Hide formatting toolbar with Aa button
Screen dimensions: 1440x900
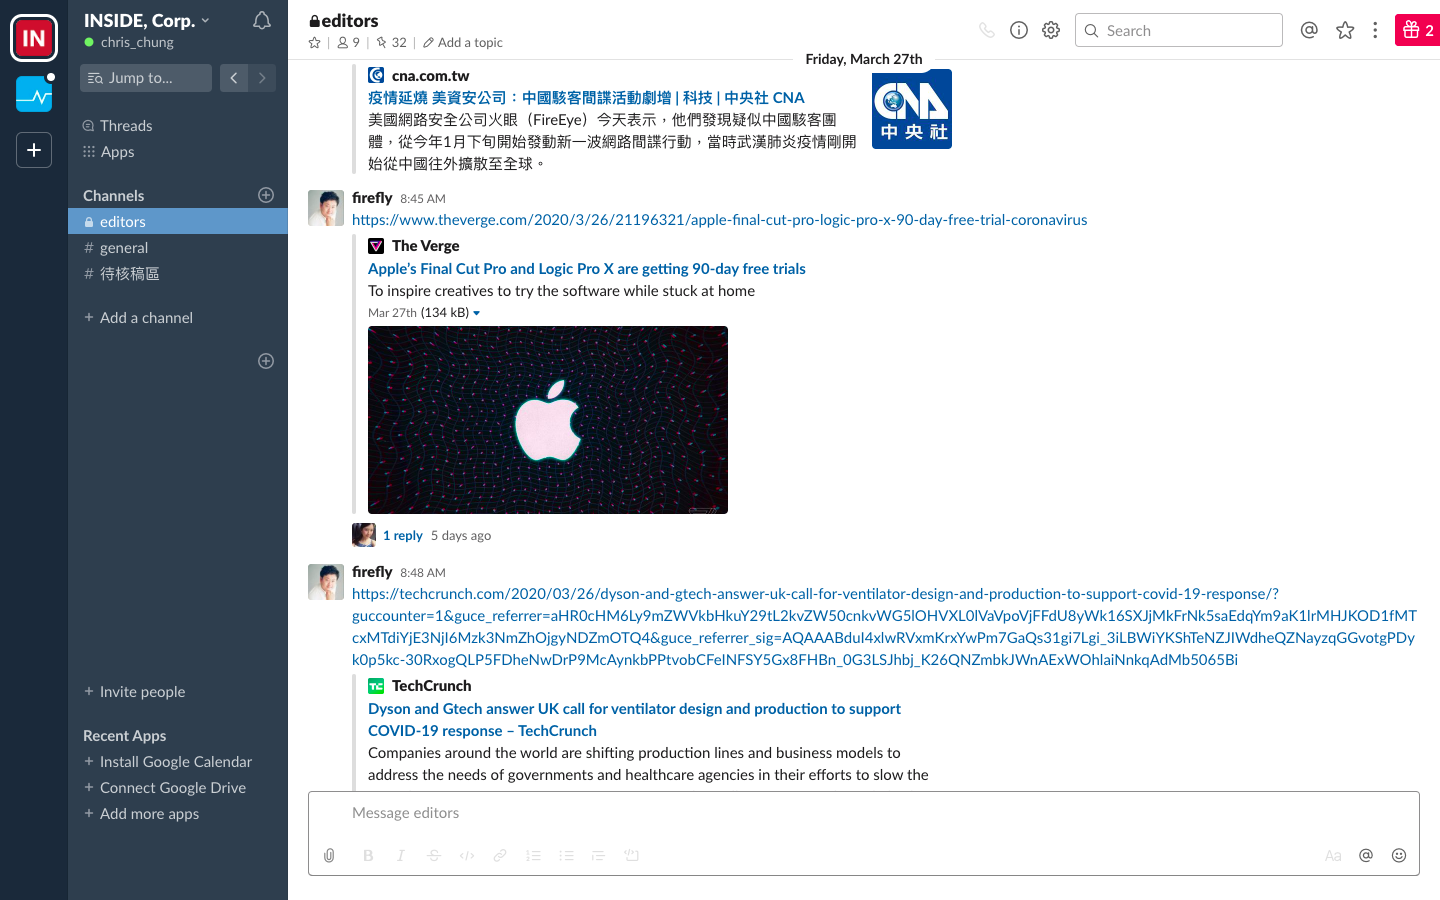1333,855
